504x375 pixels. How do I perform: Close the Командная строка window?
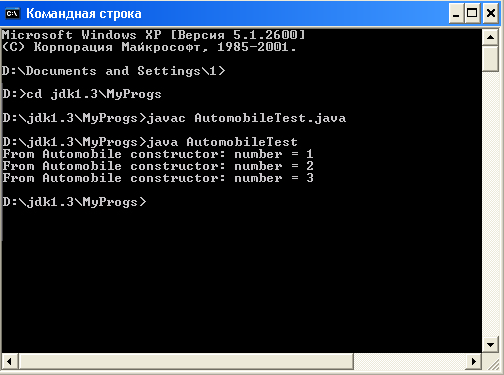coord(491,14)
